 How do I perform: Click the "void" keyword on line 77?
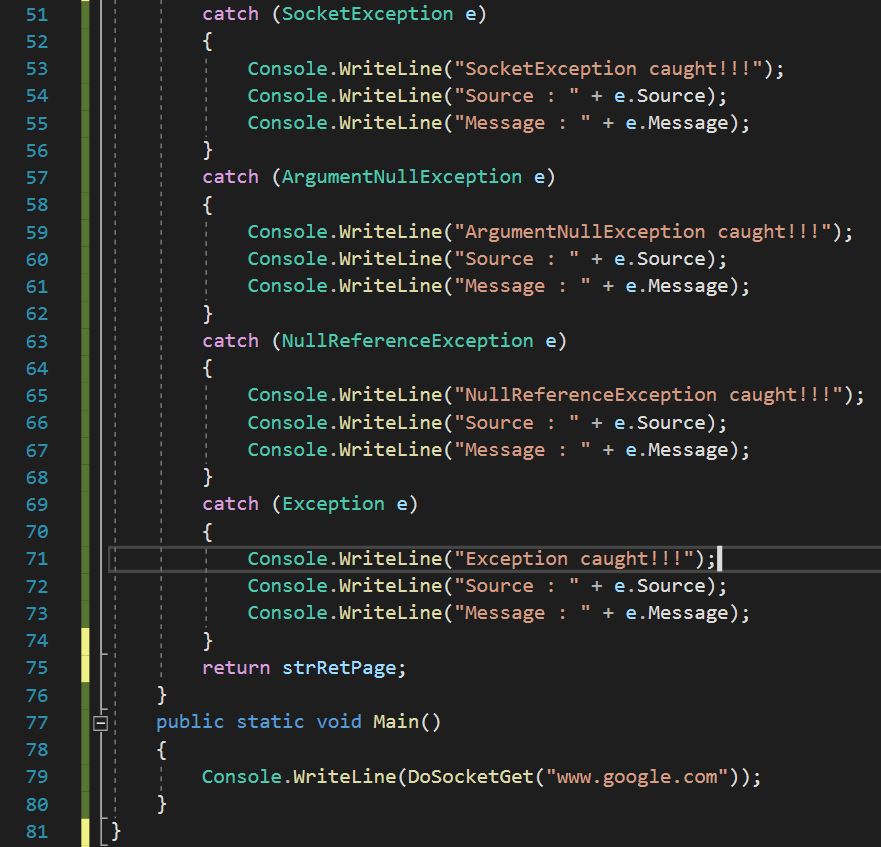point(338,722)
